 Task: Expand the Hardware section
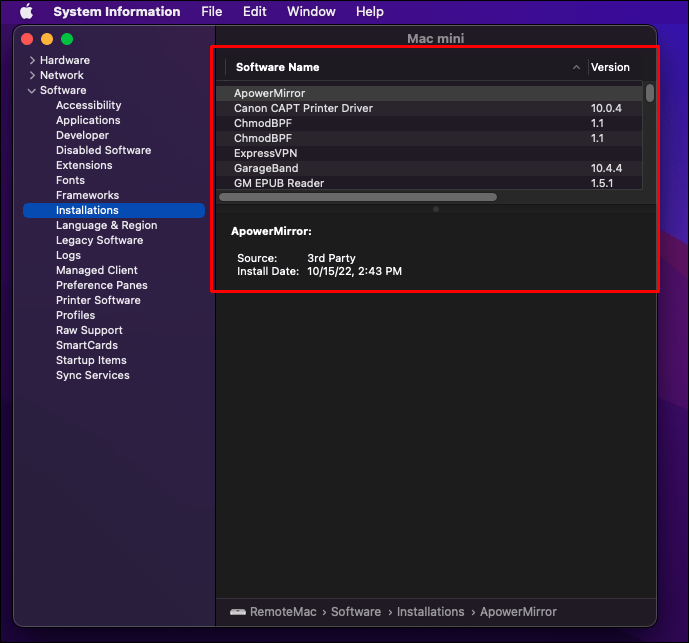coord(32,60)
